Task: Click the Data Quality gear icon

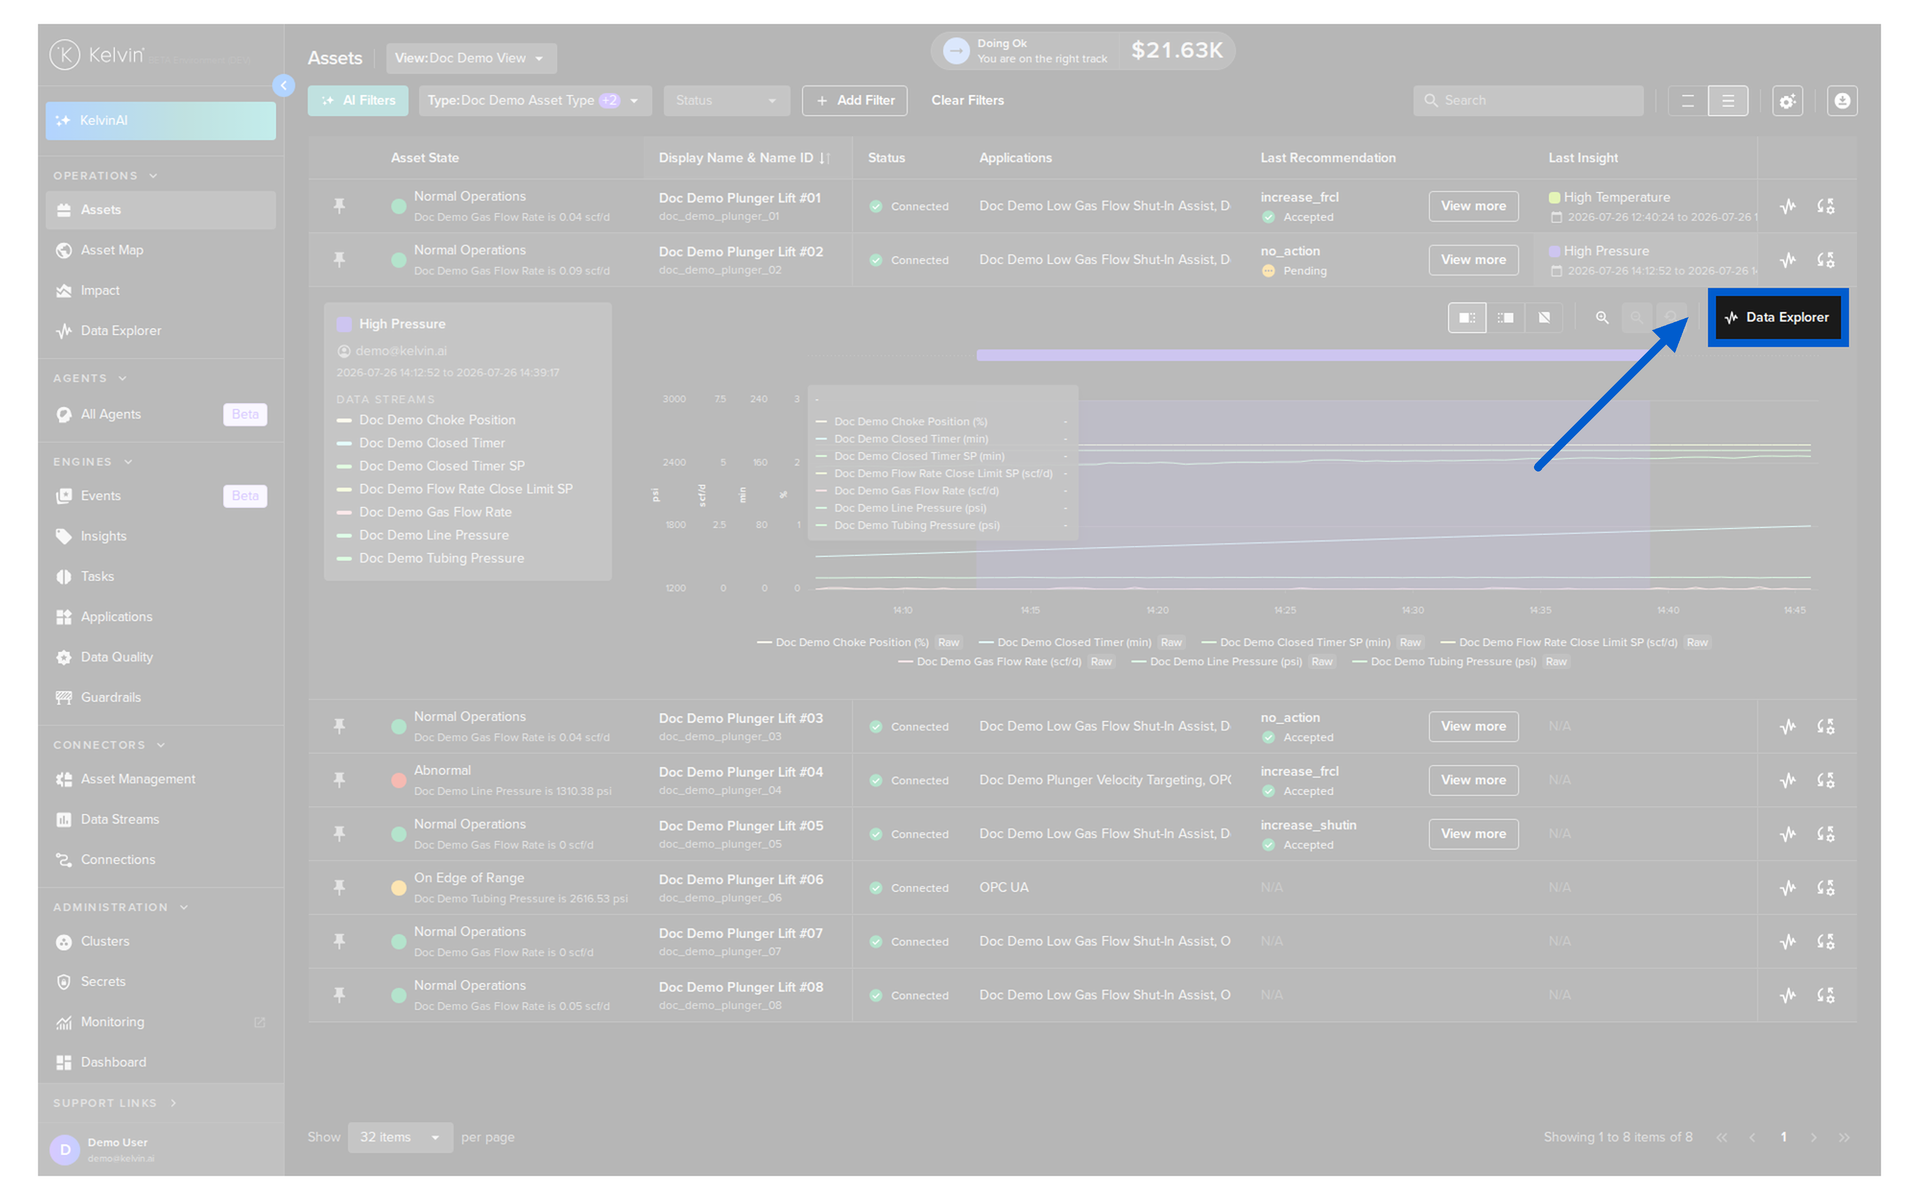Action: pyautogui.click(x=64, y=657)
